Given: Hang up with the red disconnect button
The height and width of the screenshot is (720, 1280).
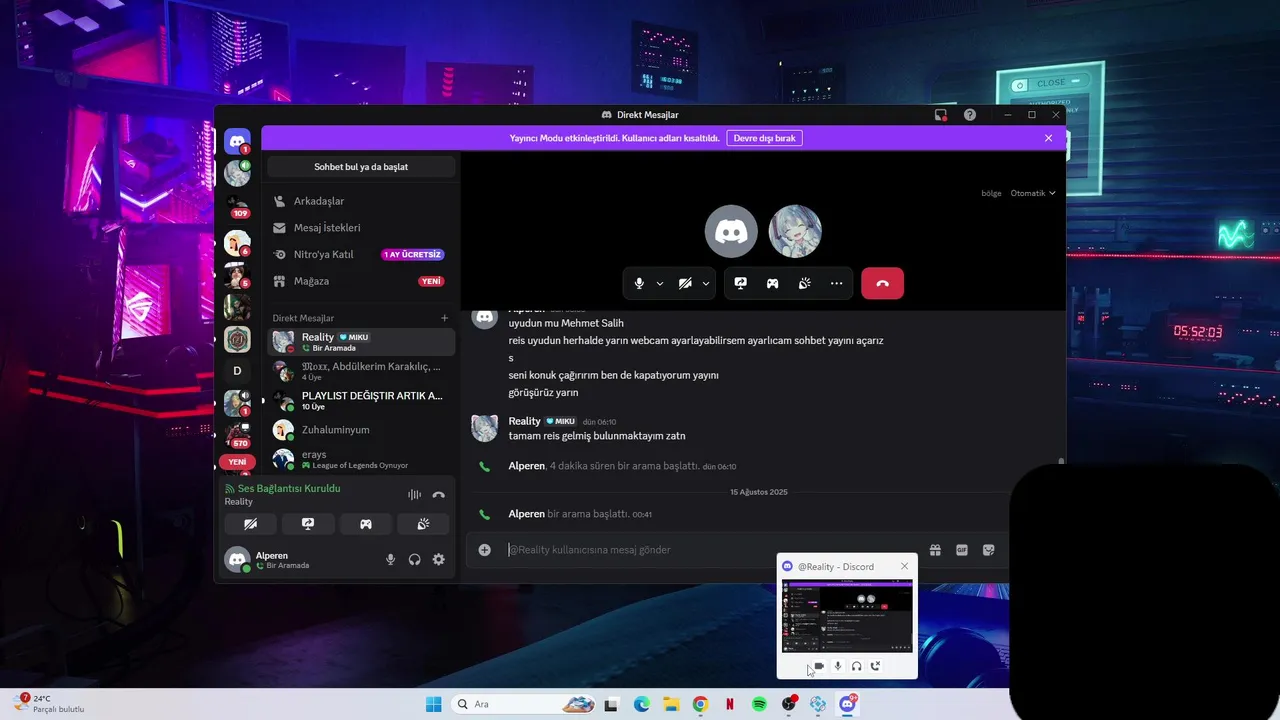Looking at the screenshot, I should [882, 284].
